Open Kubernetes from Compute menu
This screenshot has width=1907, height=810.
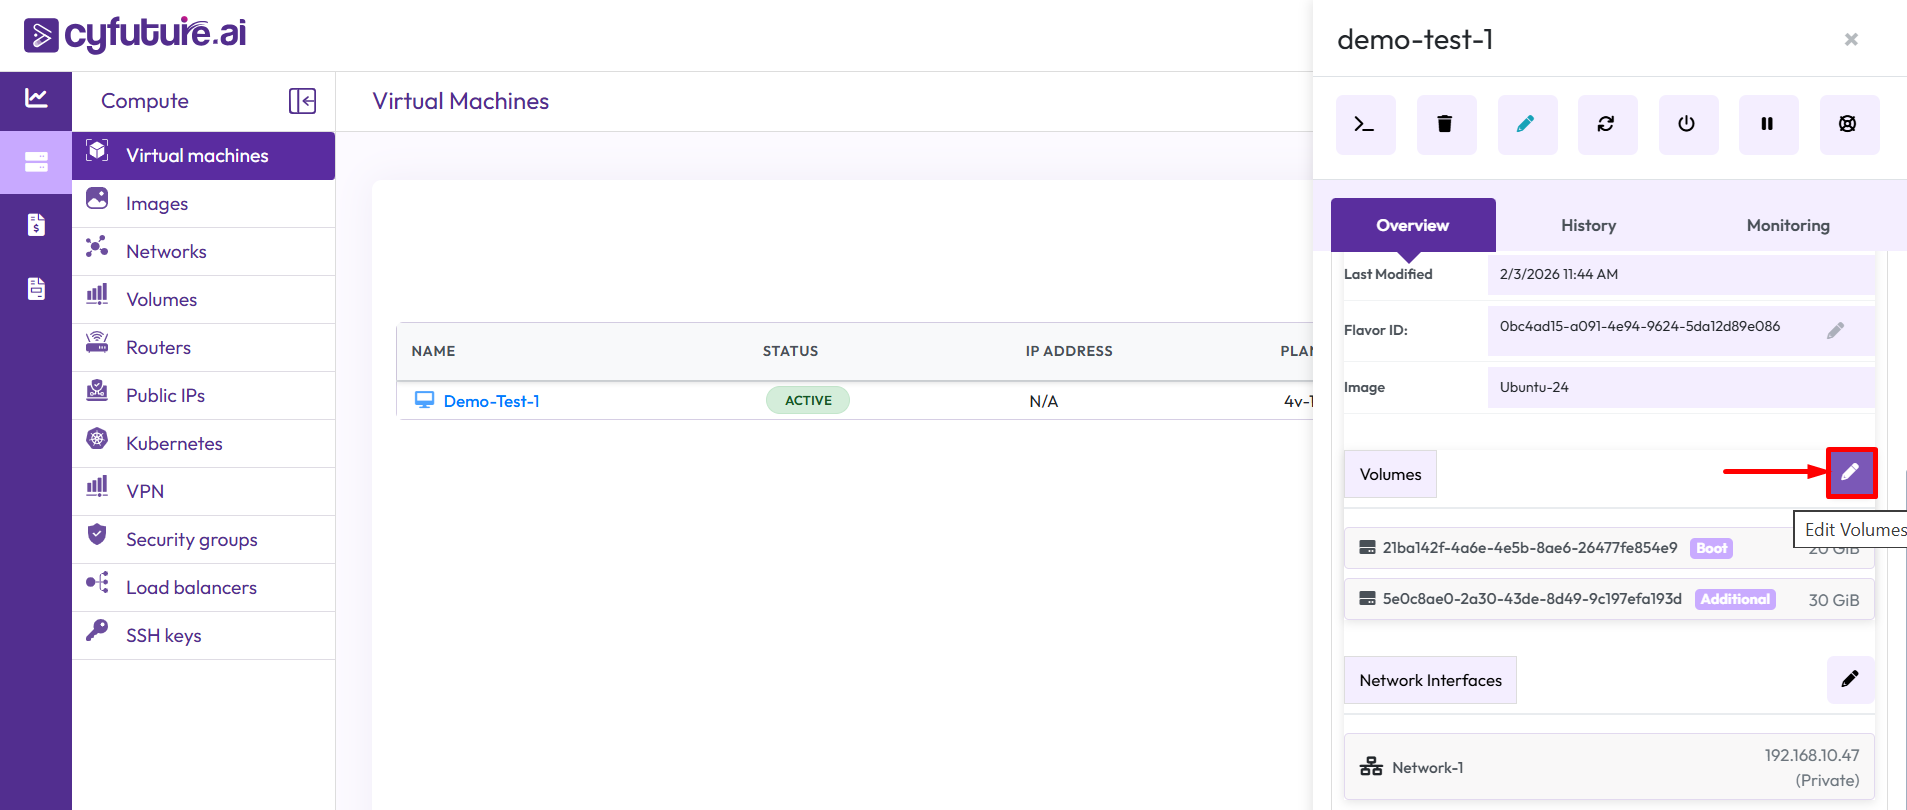pos(174,444)
